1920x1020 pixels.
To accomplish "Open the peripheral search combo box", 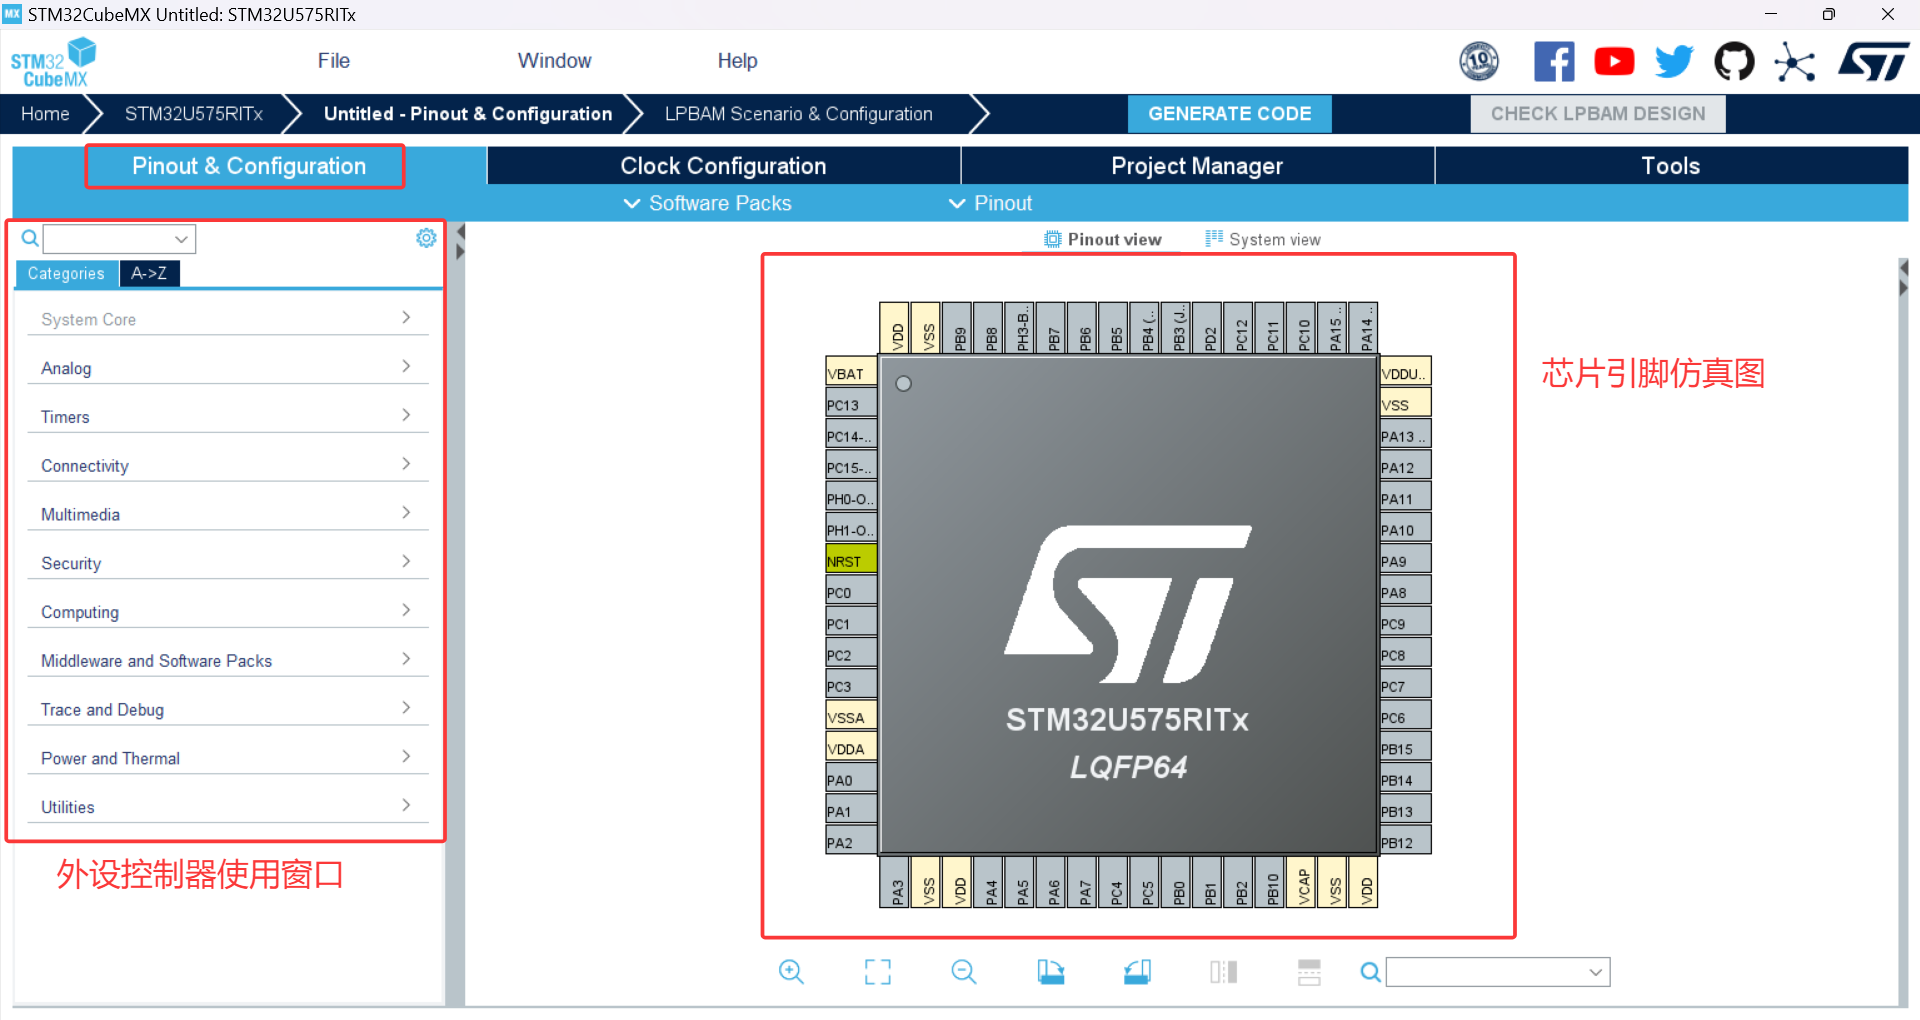I will (x=119, y=239).
